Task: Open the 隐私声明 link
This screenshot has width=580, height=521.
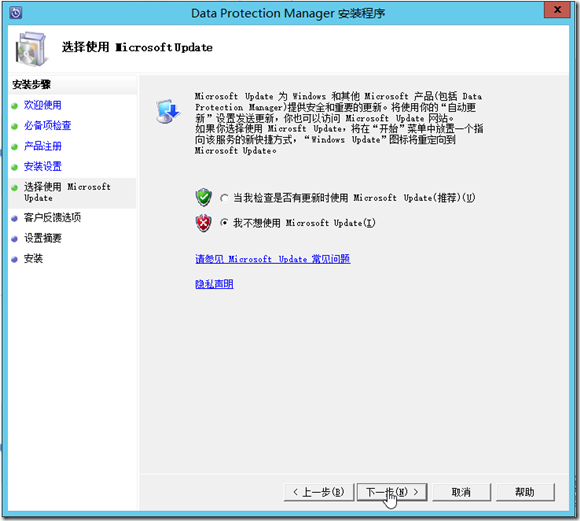Action: pyautogui.click(x=214, y=284)
